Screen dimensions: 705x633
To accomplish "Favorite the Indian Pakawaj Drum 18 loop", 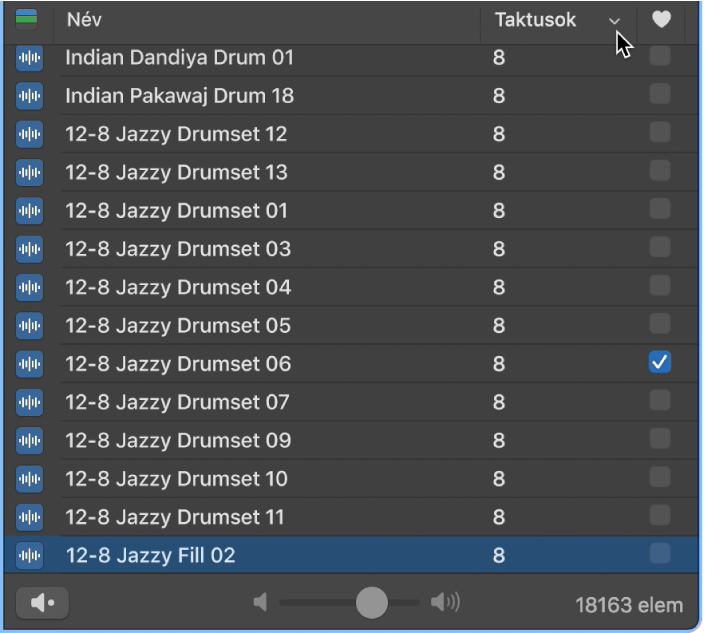I will tap(660, 95).
